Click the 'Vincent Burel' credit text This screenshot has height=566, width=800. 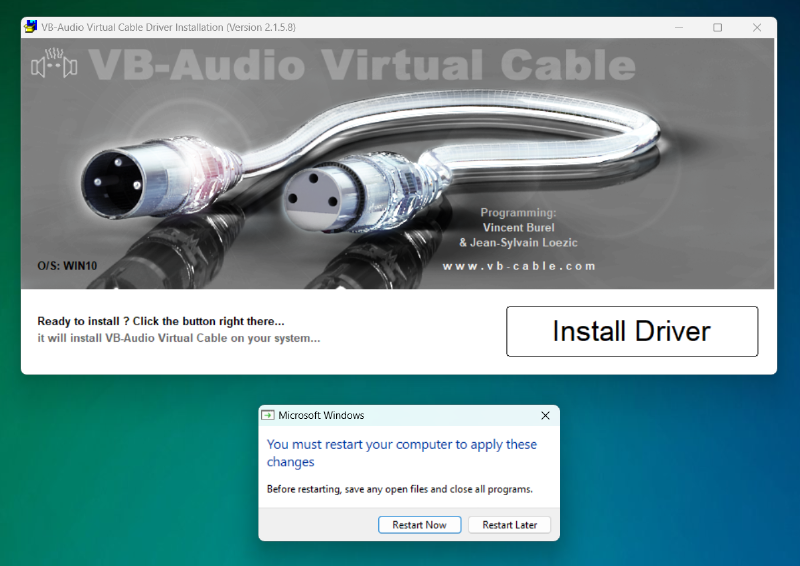pyautogui.click(x=518, y=228)
